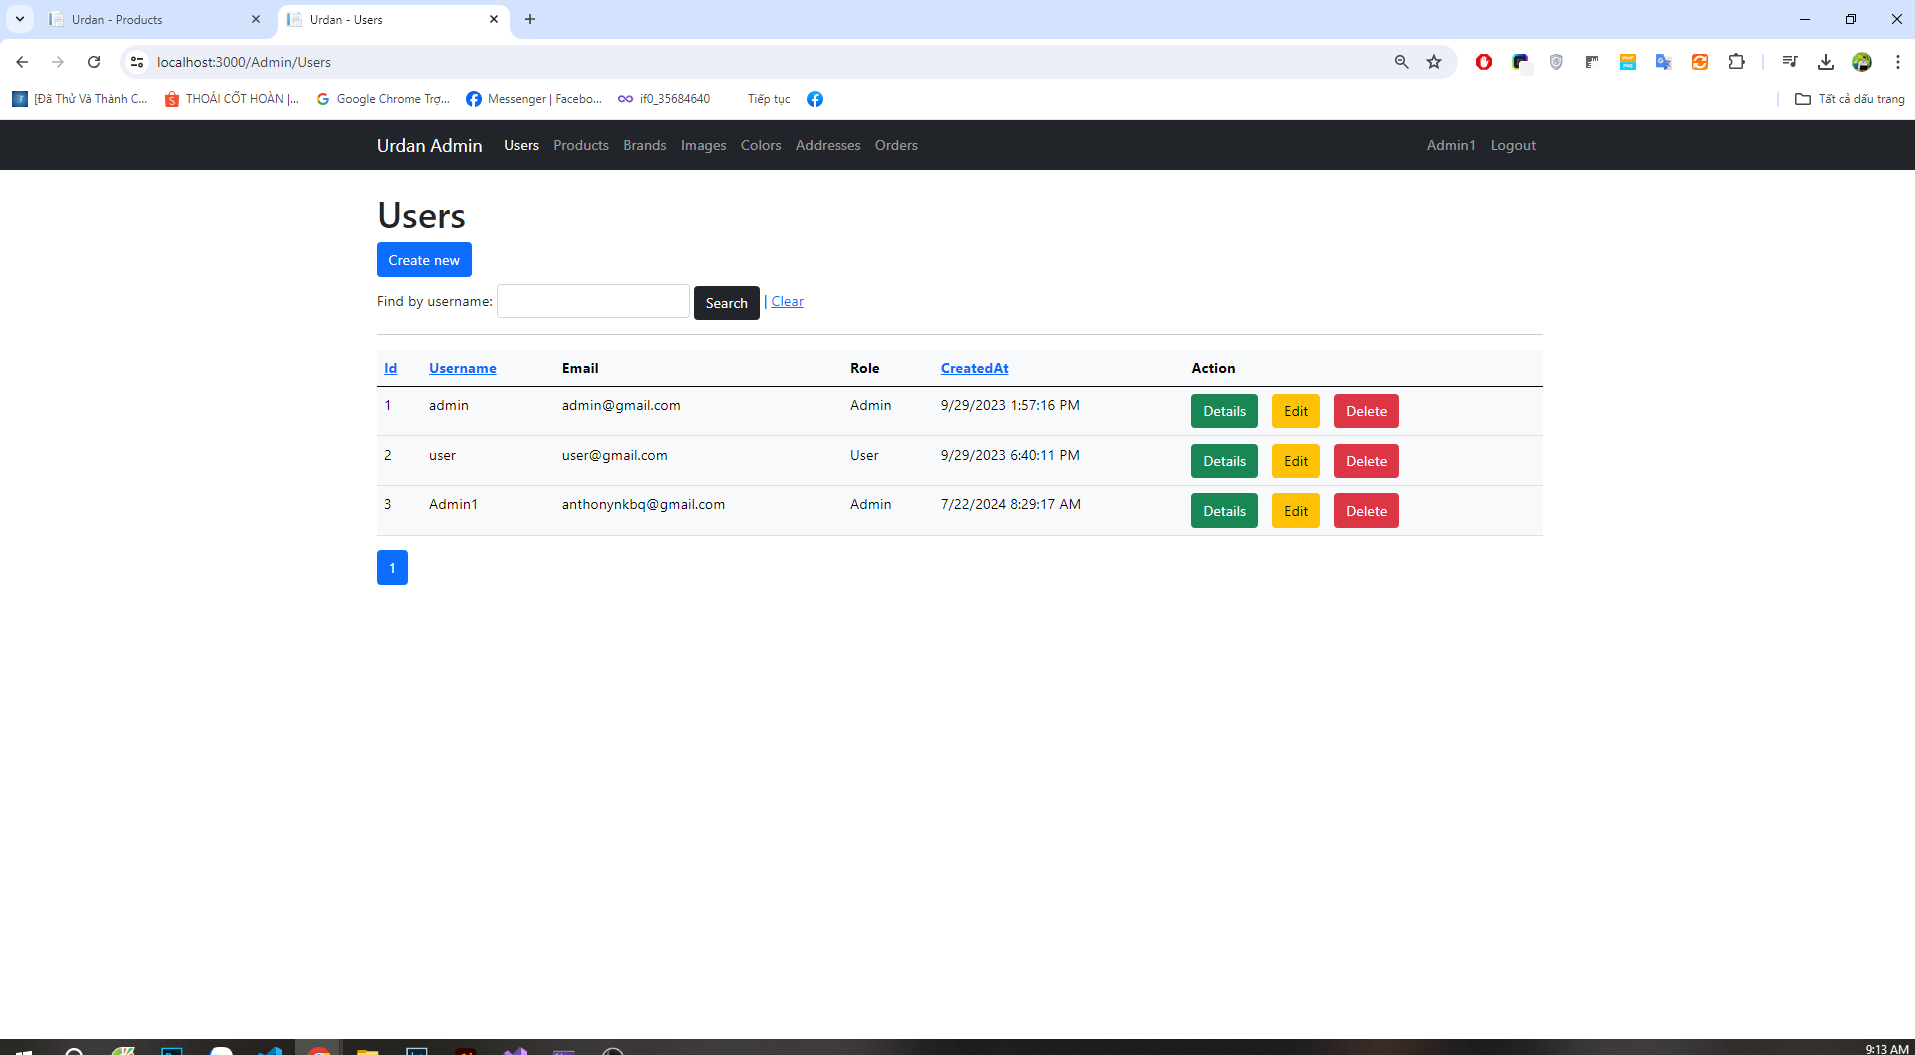Close the Urdan - Users tab
Image resolution: width=1915 pixels, height=1055 pixels.
click(x=494, y=19)
